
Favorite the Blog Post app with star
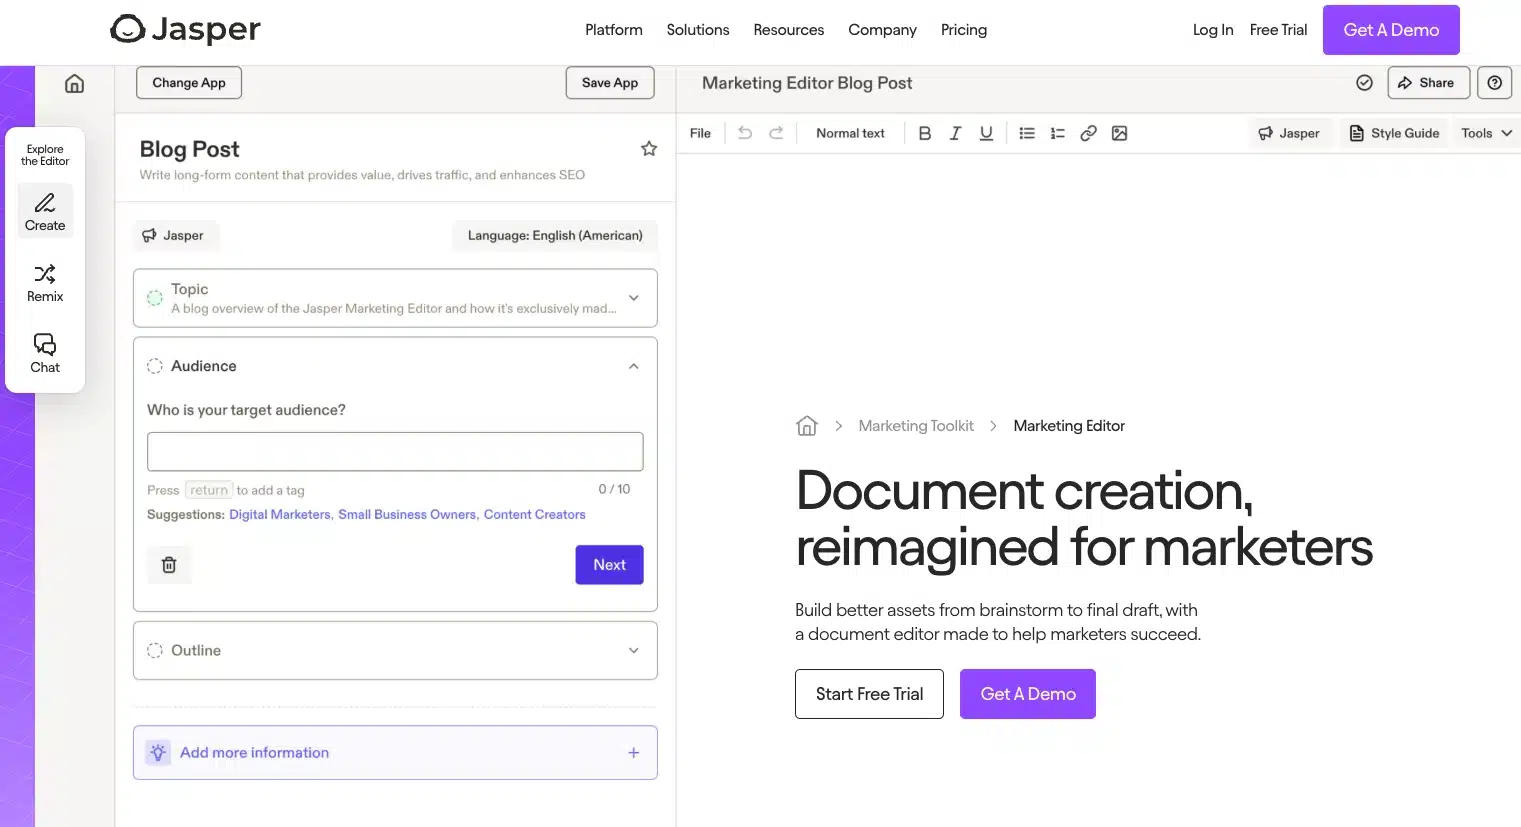(x=649, y=149)
